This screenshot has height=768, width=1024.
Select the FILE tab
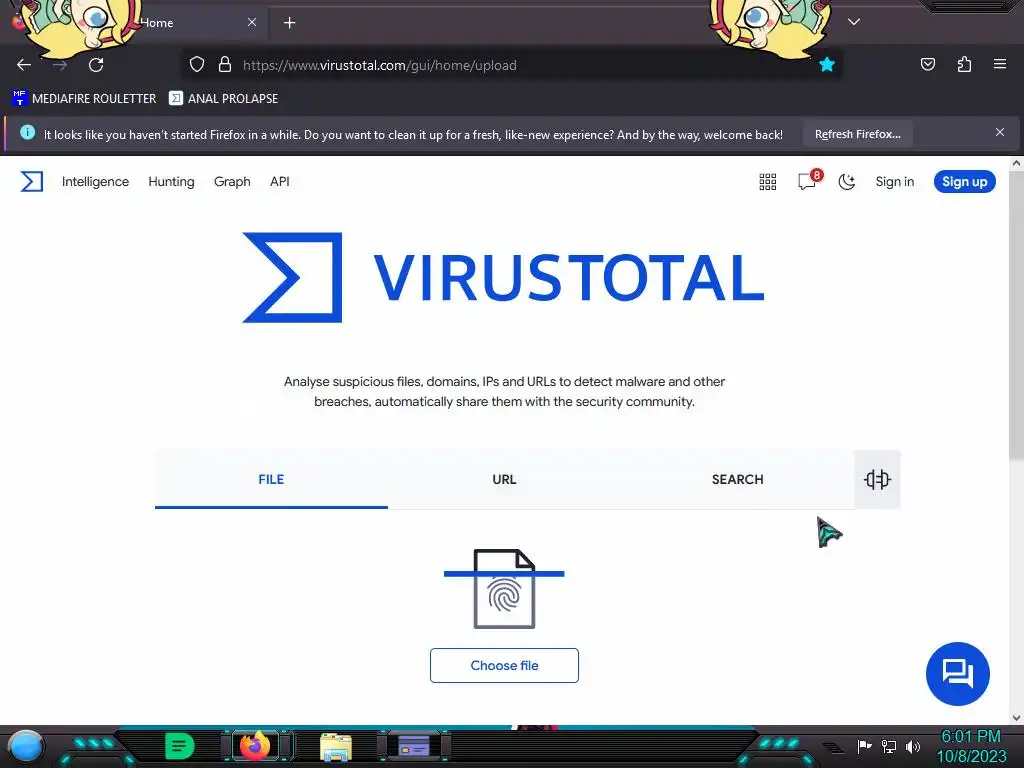tap(271, 479)
